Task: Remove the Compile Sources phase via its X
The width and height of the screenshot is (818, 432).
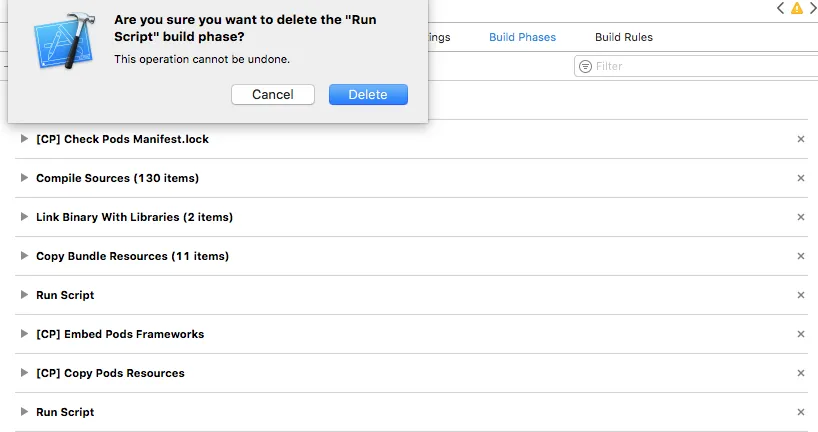Action: click(x=800, y=178)
